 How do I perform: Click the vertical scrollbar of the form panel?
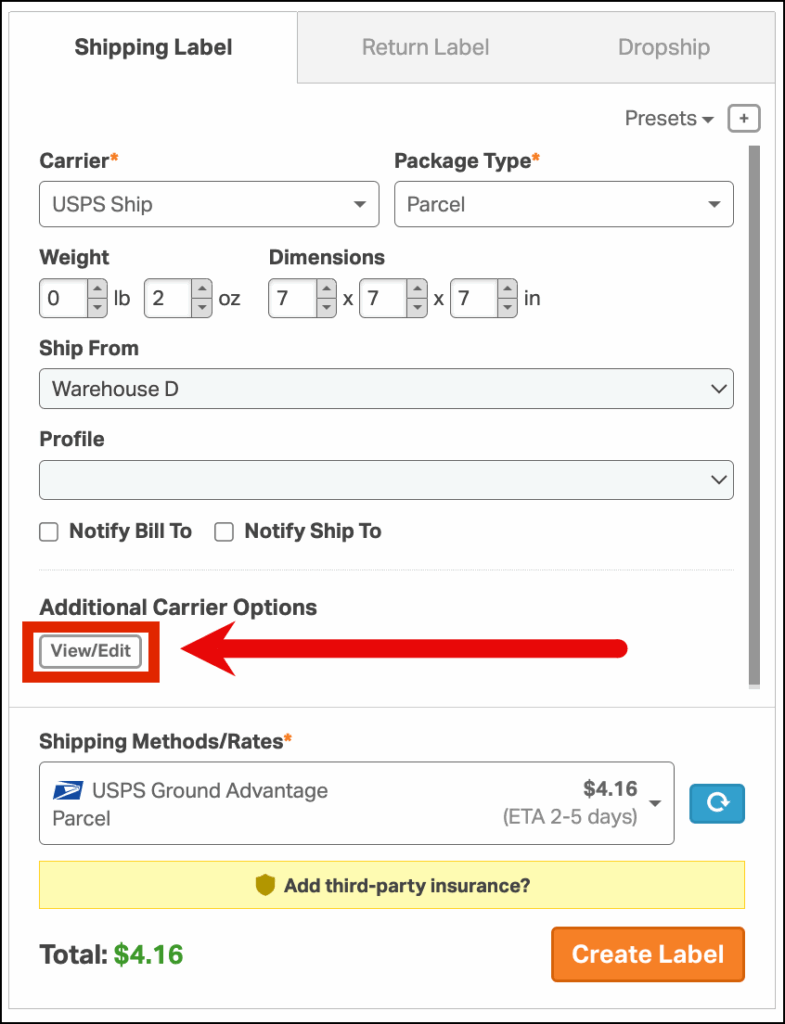(754, 416)
